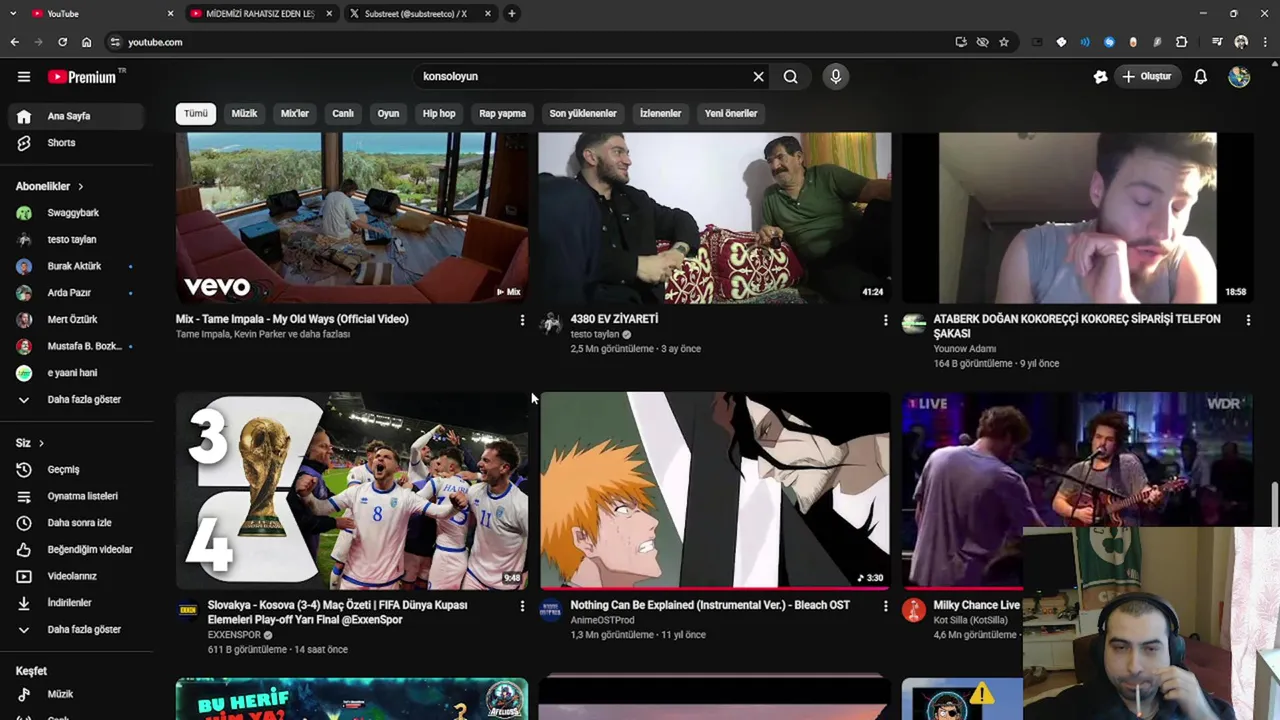Open the Bleach OST video thumbnail
Screen dimensions: 1280x720
[714, 490]
